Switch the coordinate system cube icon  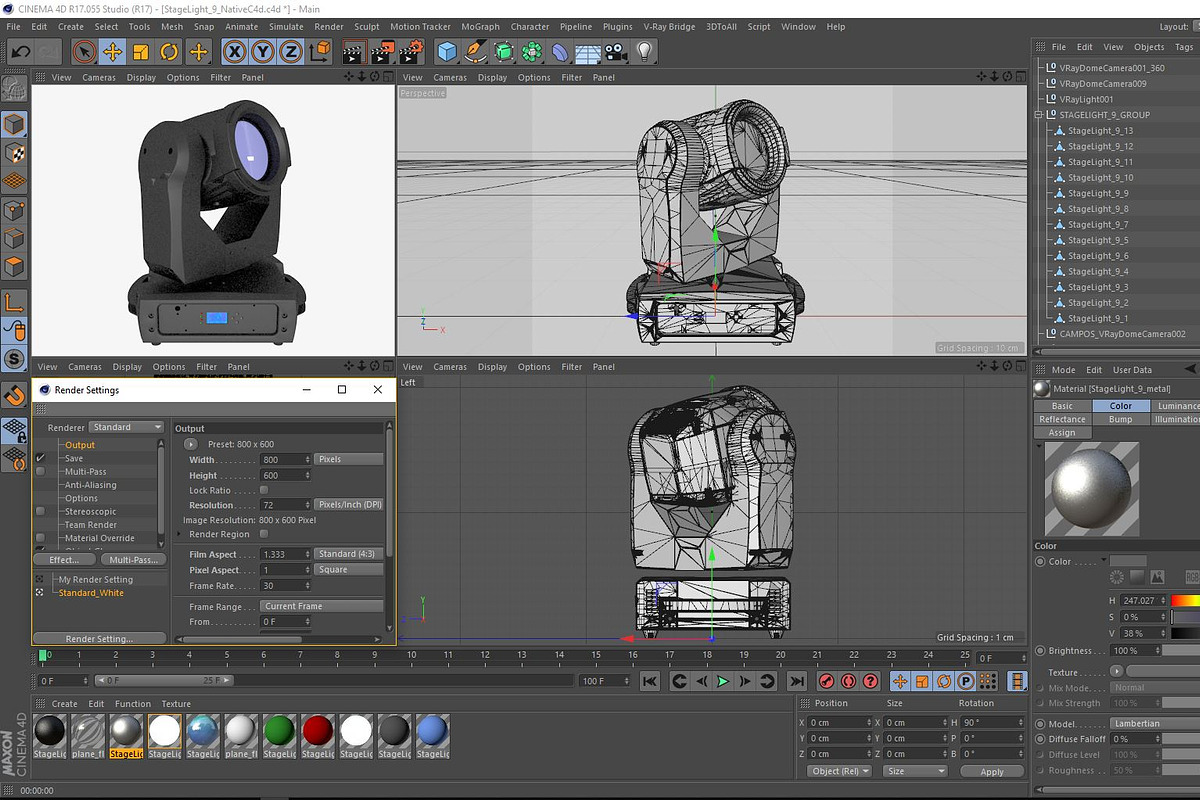320,51
